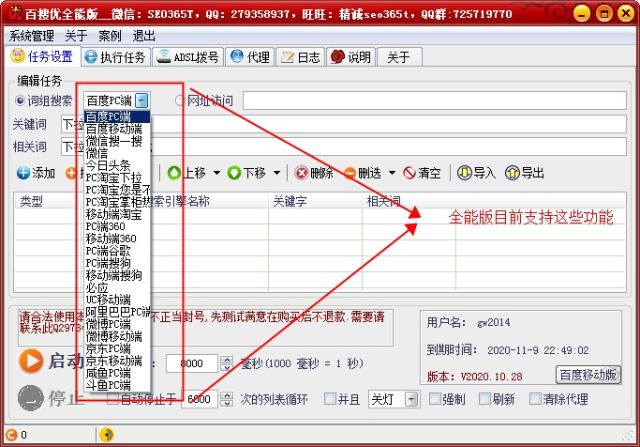Adjust the 6000 loop count spinner arrows
The width and height of the screenshot is (640, 447).
click(227, 399)
